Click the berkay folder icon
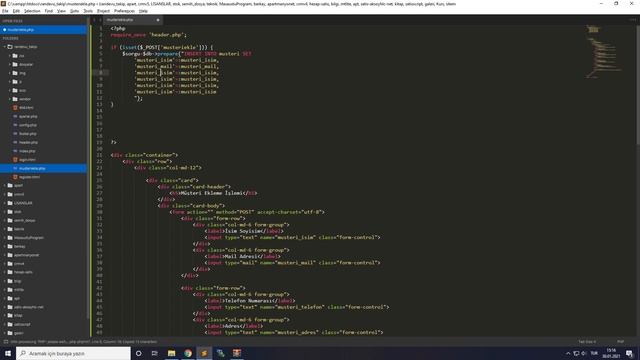The width and height of the screenshot is (640, 360). [10, 246]
